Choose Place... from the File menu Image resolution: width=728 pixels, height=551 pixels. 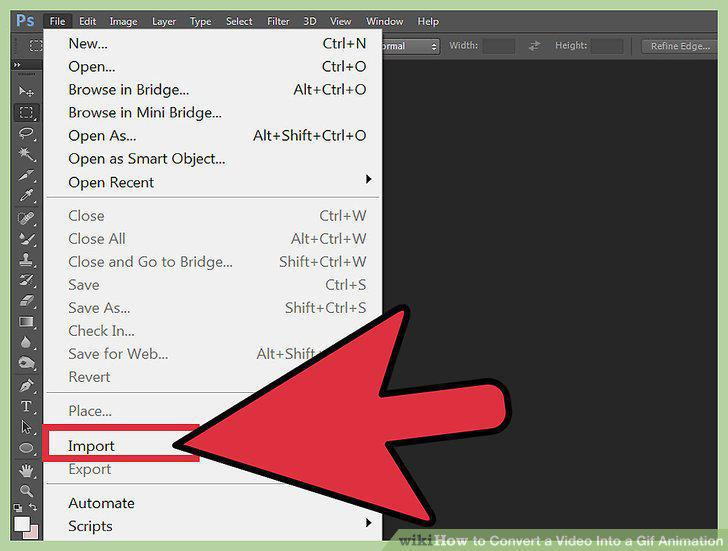pos(90,411)
